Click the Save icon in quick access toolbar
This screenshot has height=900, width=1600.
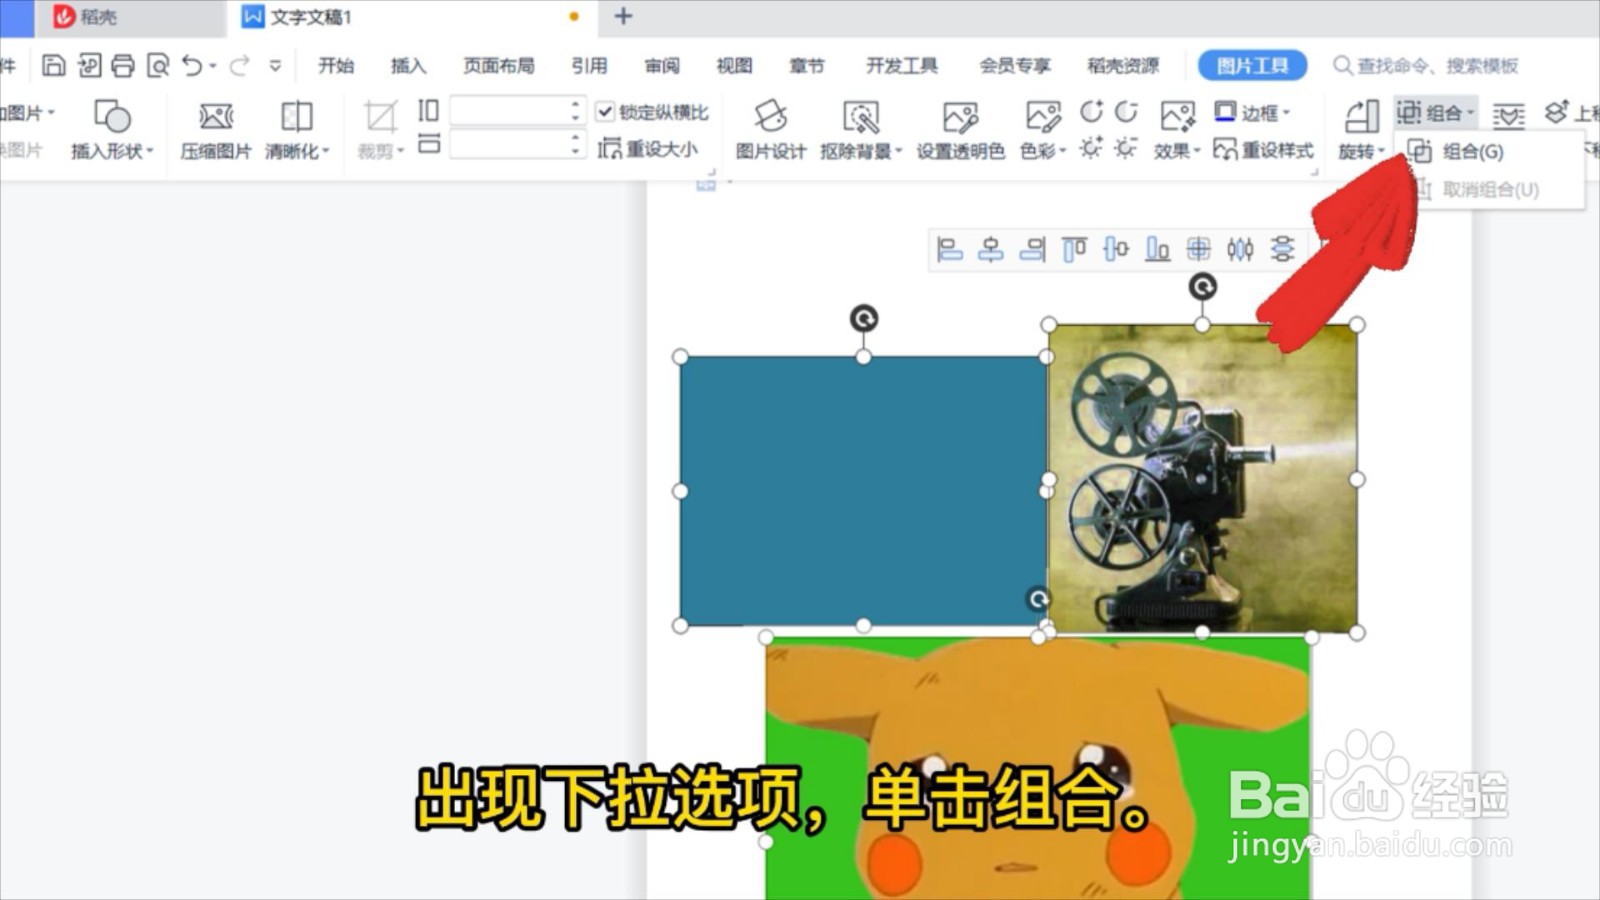(54, 66)
